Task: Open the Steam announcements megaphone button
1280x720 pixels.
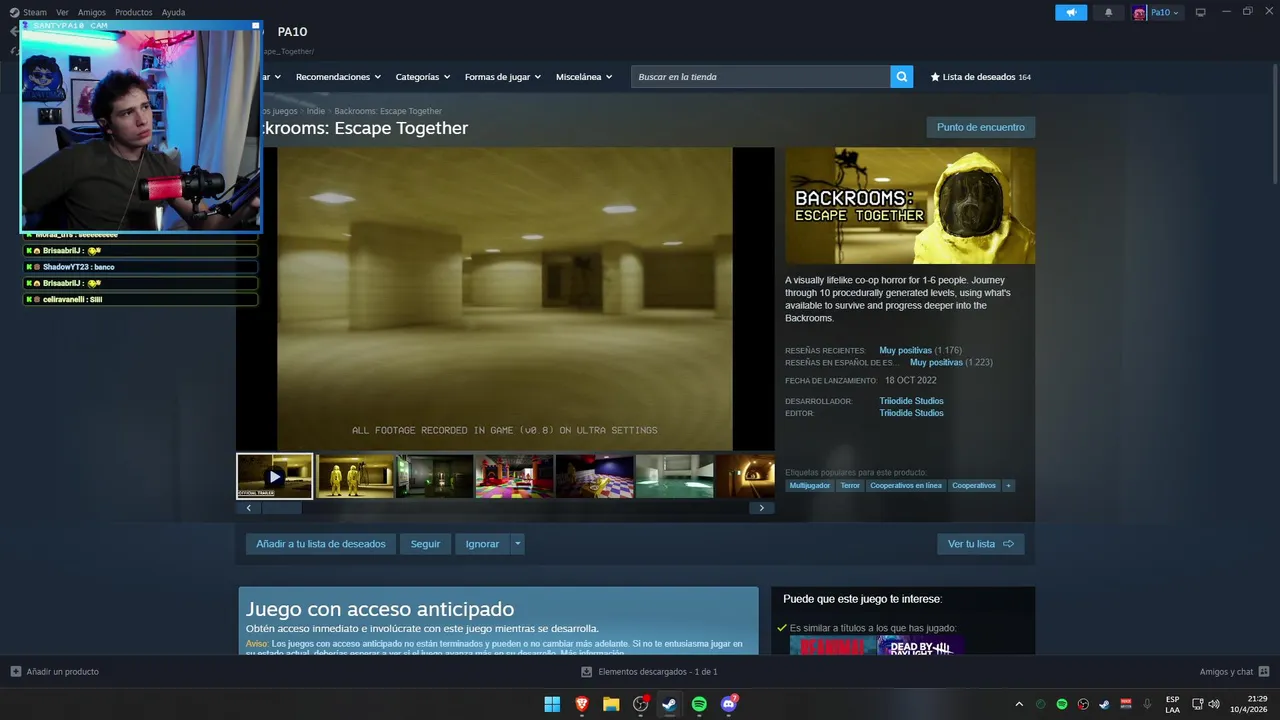Action: (1071, 12)
